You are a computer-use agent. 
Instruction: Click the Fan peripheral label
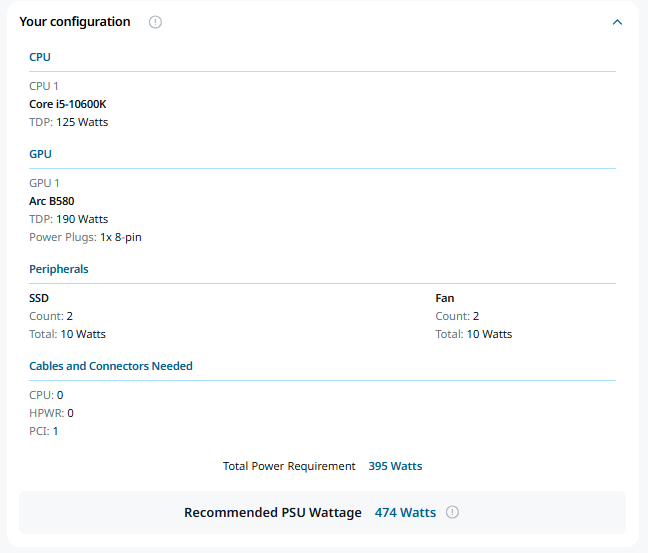point(445,298)
